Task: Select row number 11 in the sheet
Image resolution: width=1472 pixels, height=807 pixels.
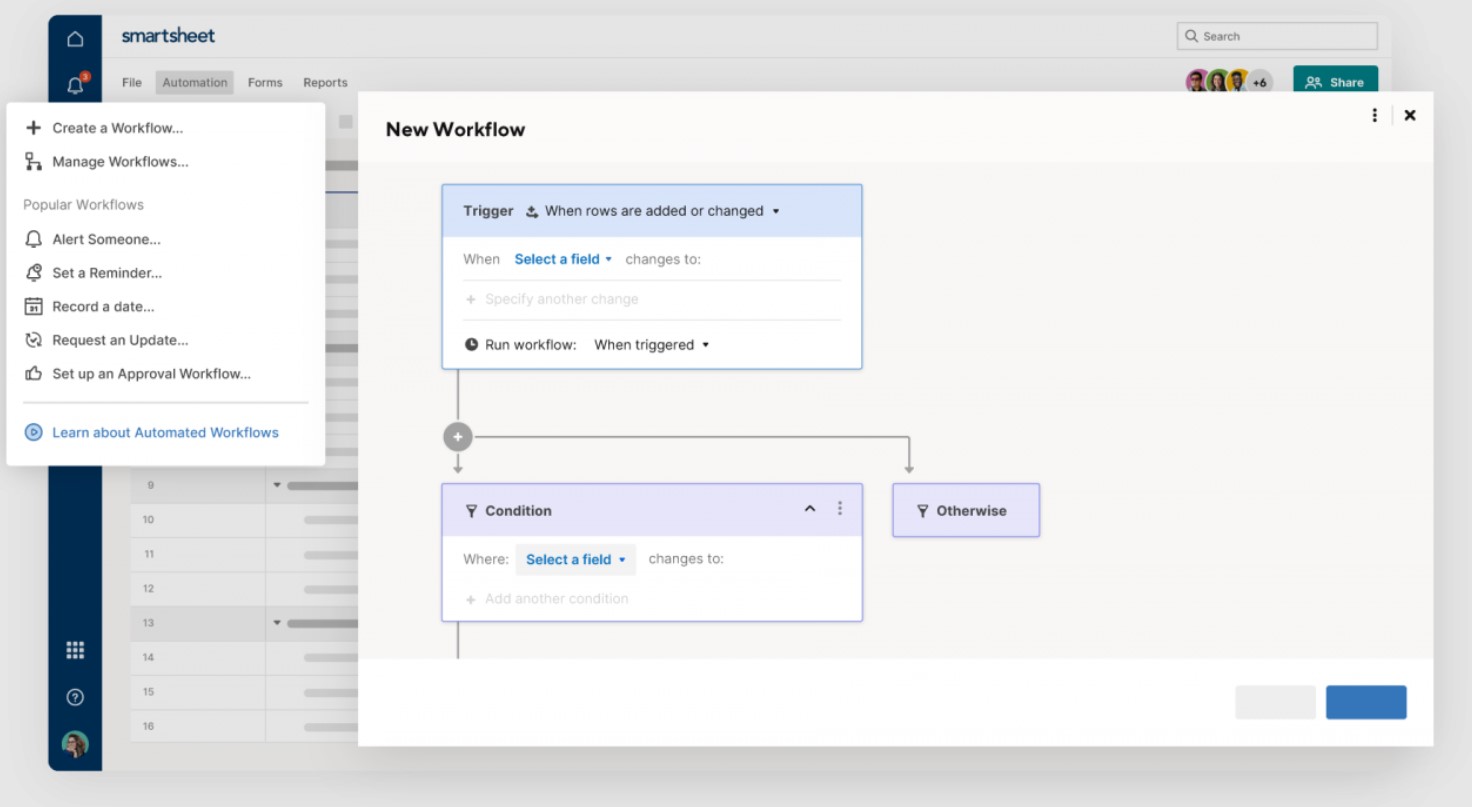Action: tap(148, 554)
